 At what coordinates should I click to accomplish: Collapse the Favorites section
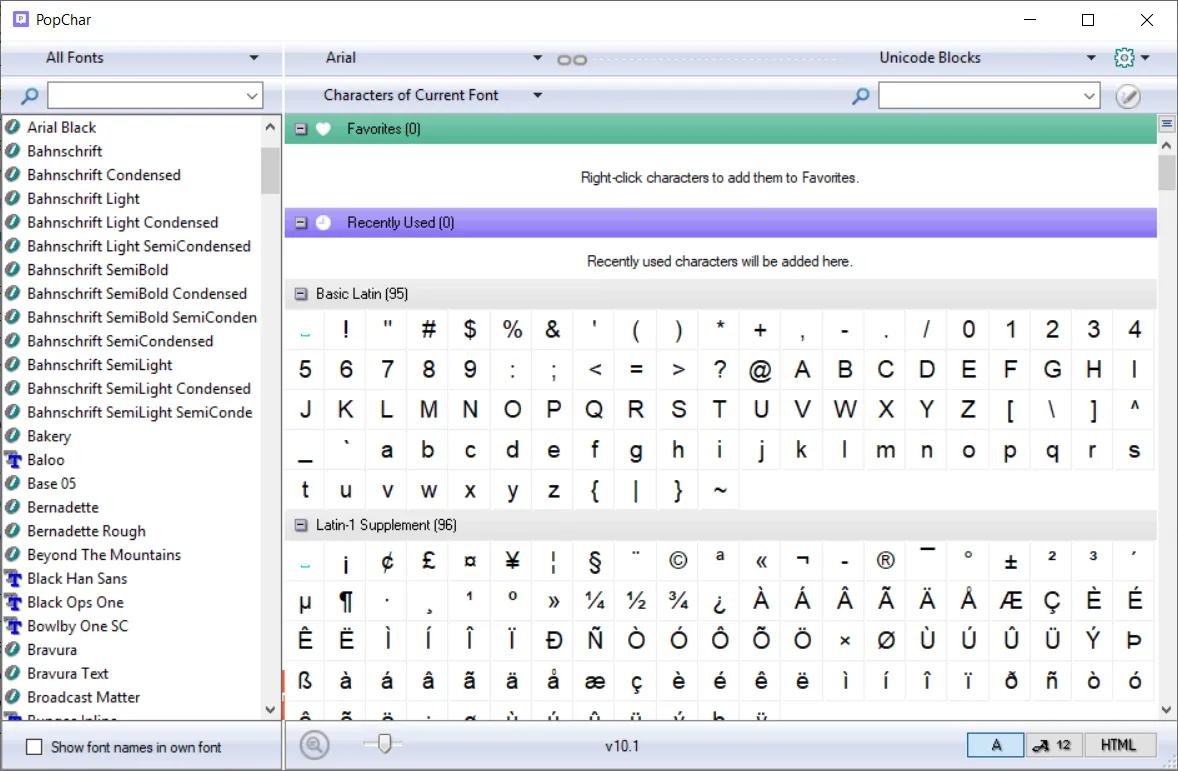[301, 129]
